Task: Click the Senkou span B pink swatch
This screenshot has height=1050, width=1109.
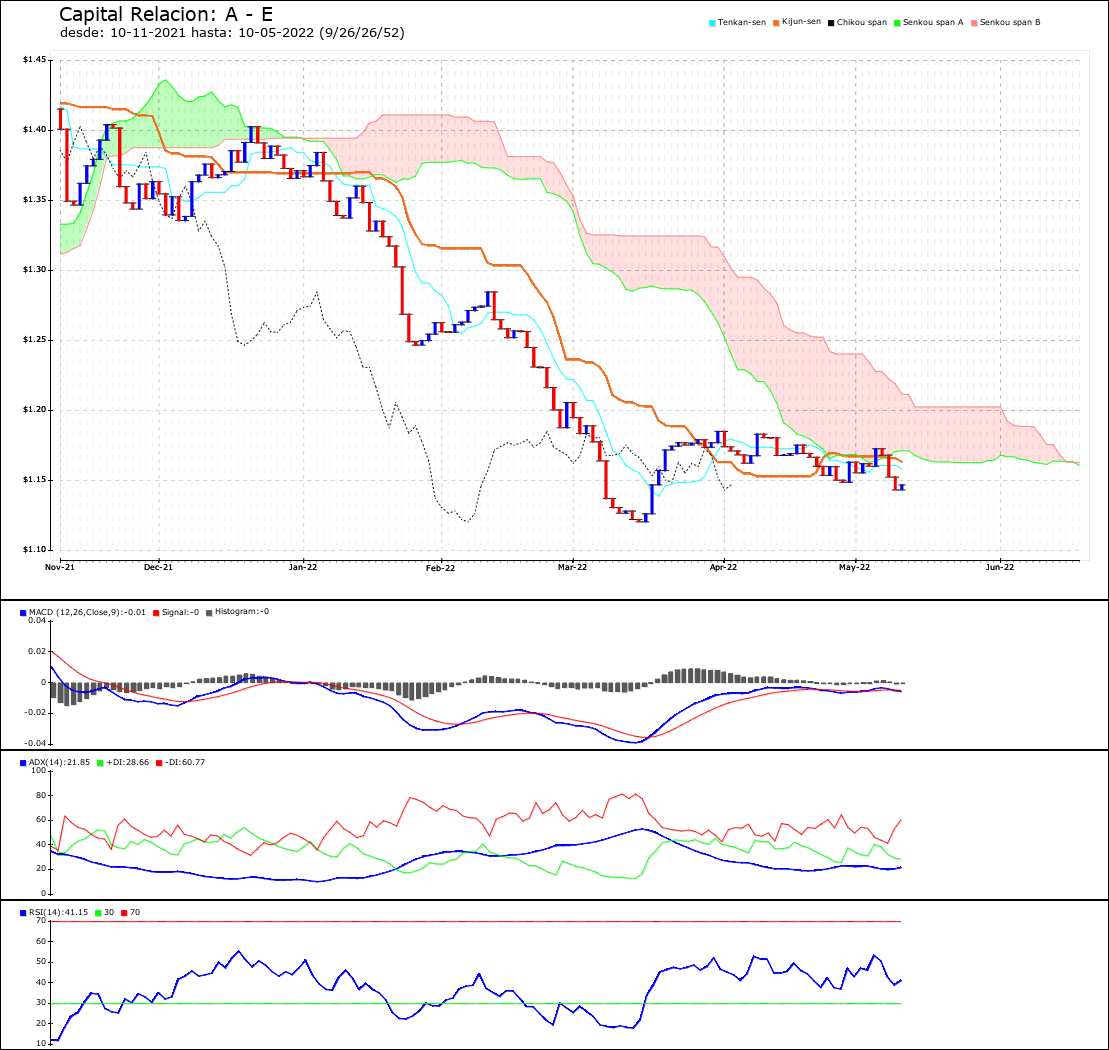Action: tap(974, 23)
